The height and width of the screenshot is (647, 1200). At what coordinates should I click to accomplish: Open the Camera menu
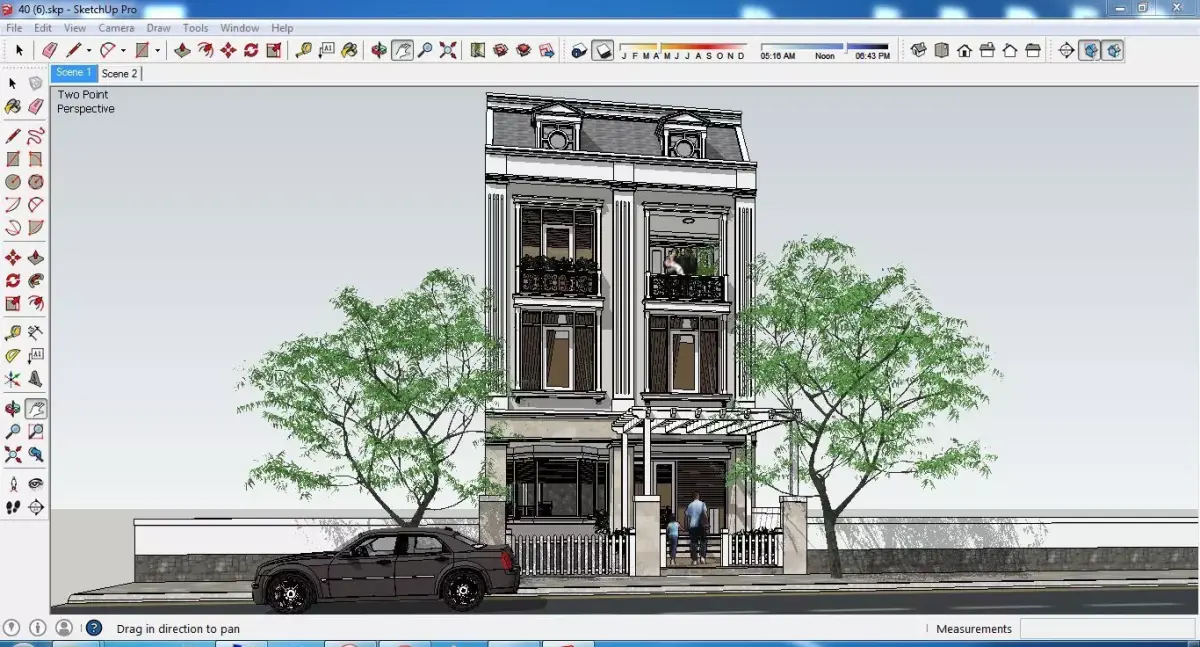[116, 28]
